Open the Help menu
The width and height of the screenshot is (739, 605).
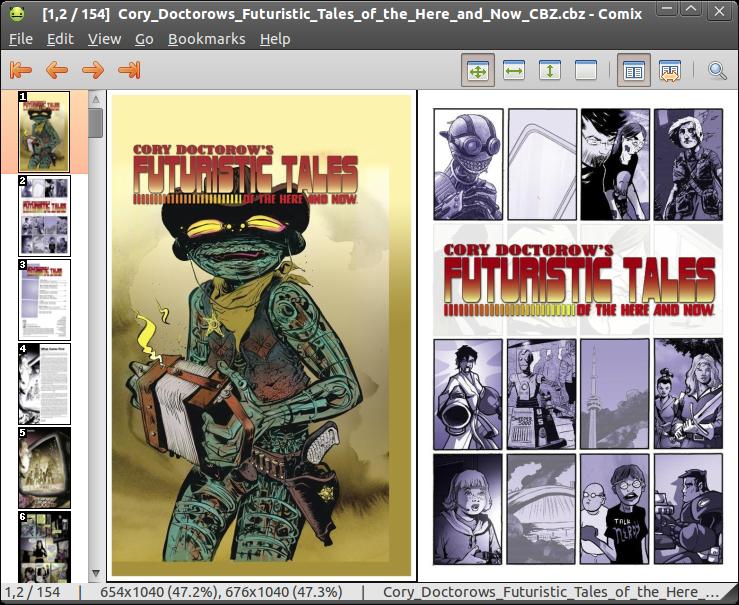[x=275, y=39]
